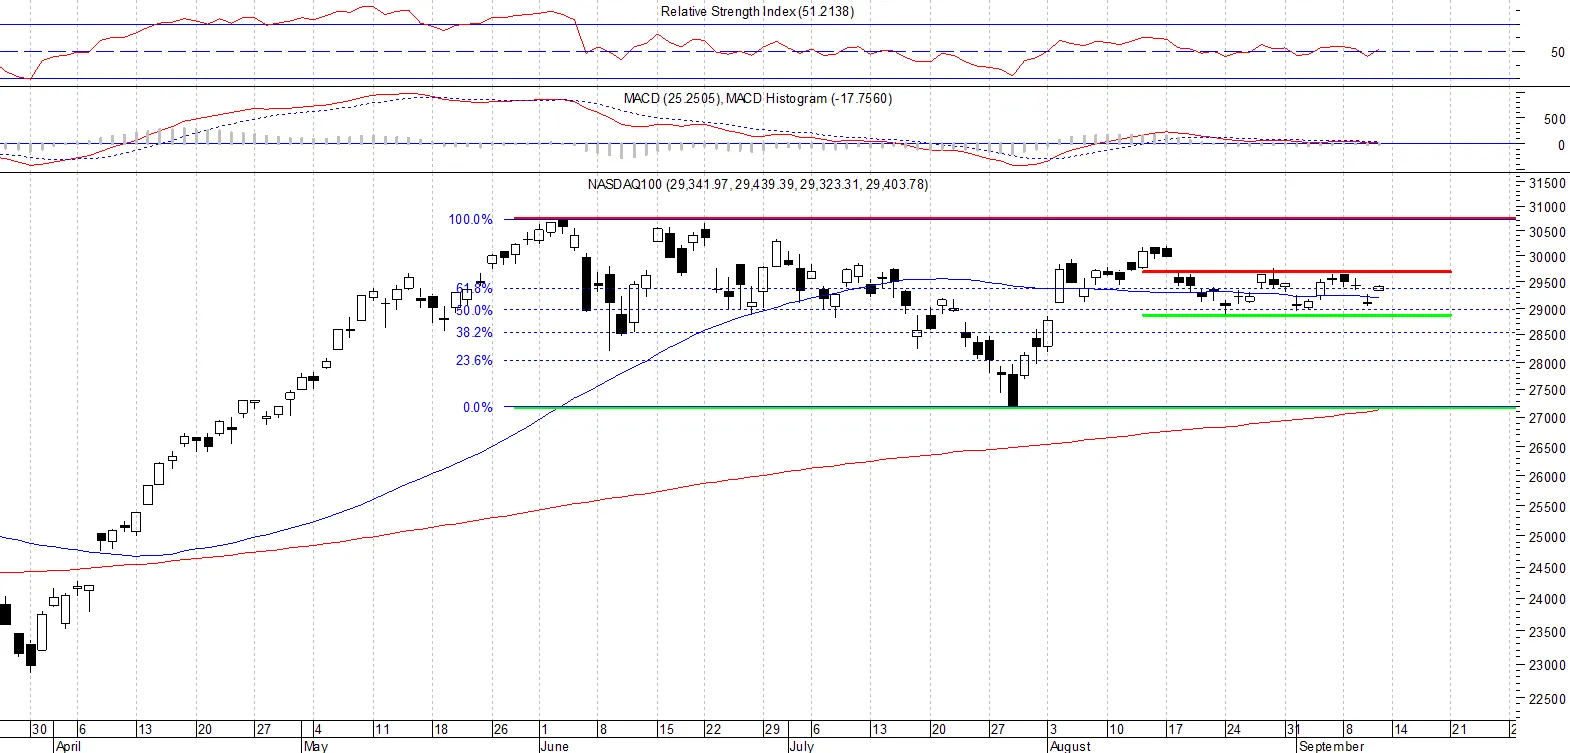Image resolution: width=1570 pixels, height=753 pixels.
Task: Select the 22500 price axis value
Action: coord(1547,699)
